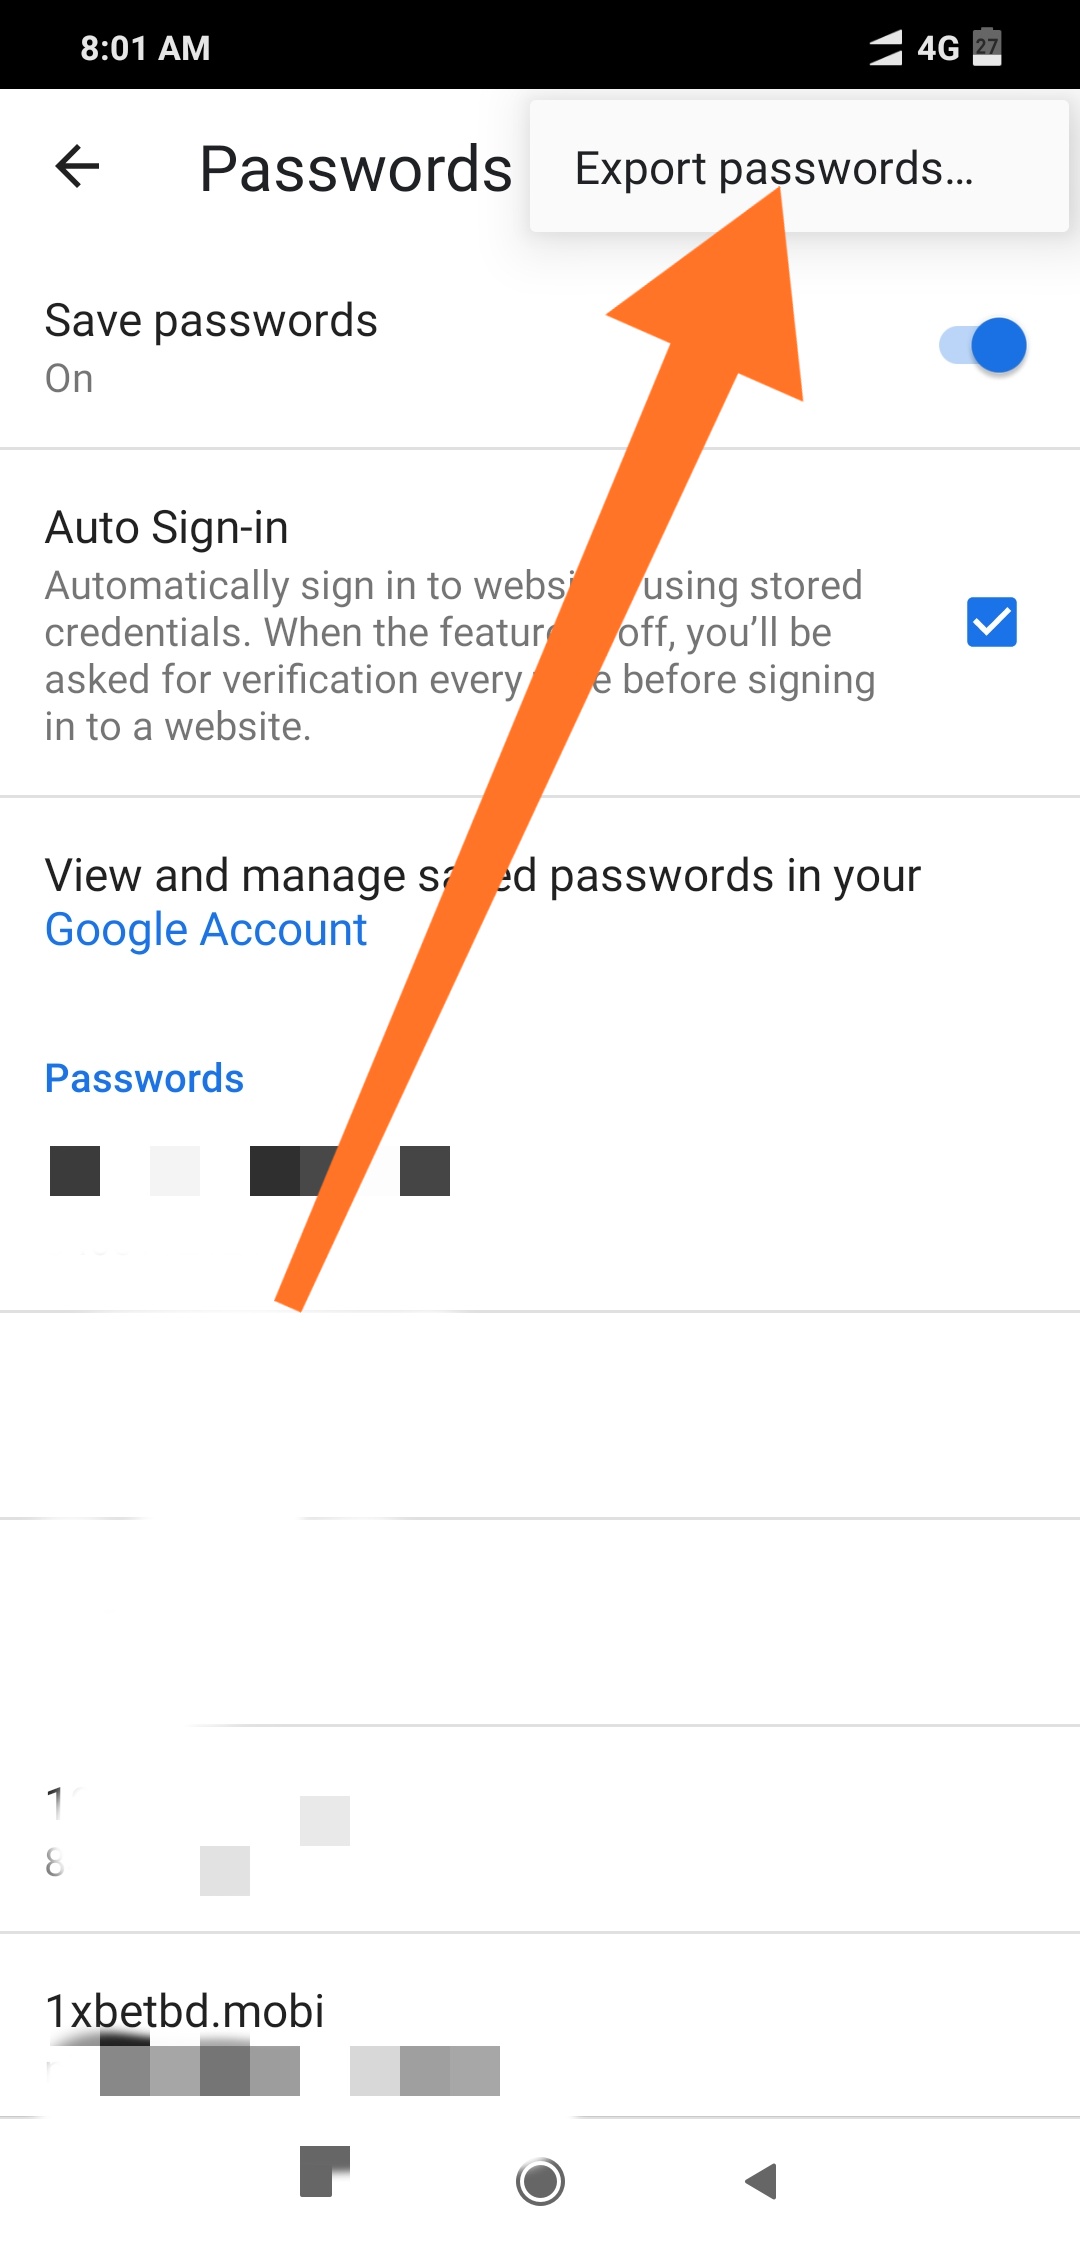This screenshot has width=1080, height=2246.
Task: Tap the Save passwords label text
Action: (x=211, y=322)
